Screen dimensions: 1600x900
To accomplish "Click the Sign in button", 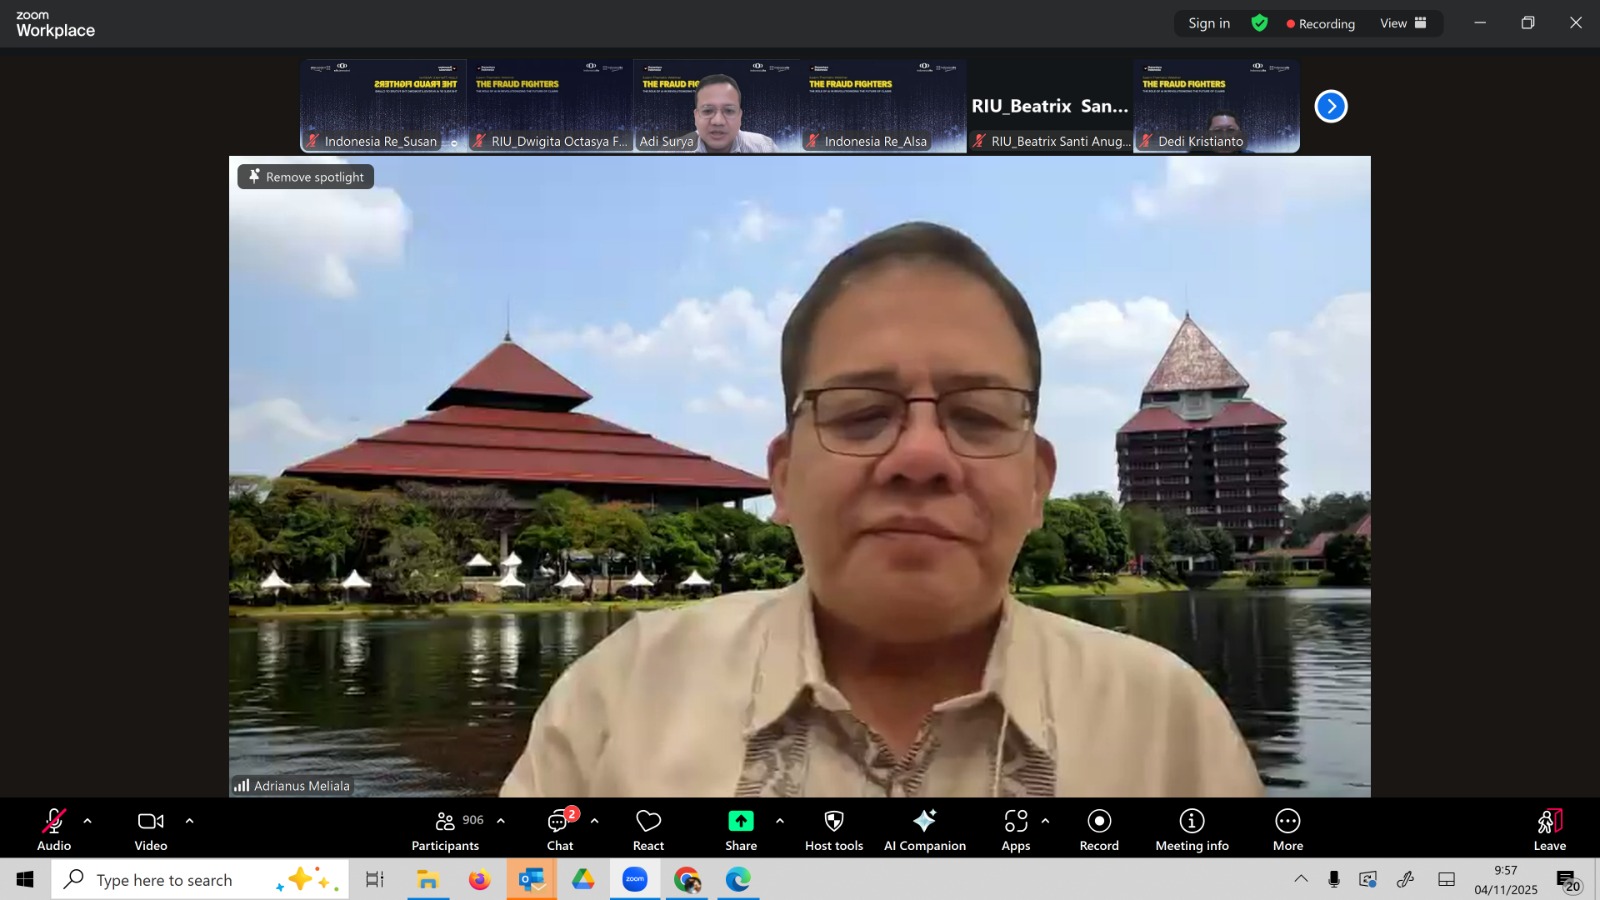I will (x=1209, y=23).
